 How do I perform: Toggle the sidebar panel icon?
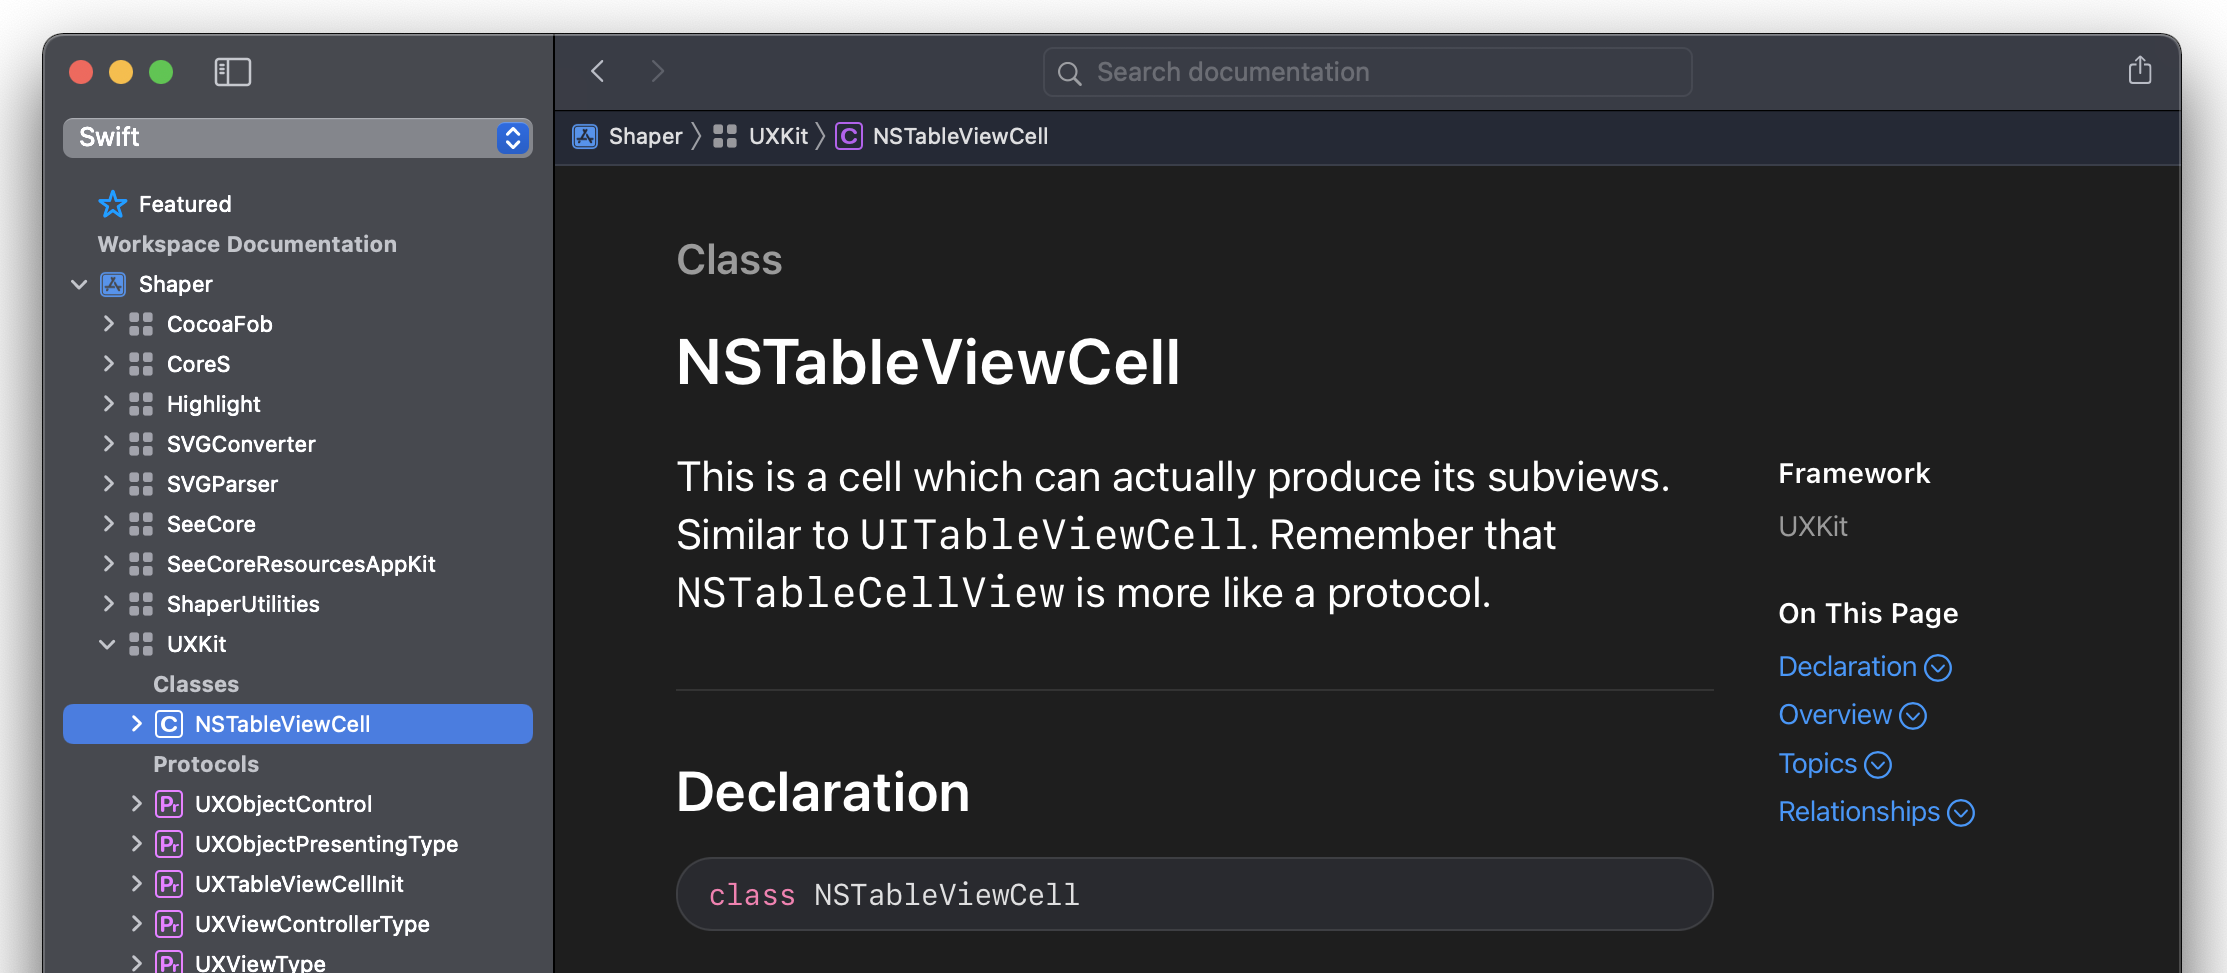pyautogui.click(x=232, y=72)
